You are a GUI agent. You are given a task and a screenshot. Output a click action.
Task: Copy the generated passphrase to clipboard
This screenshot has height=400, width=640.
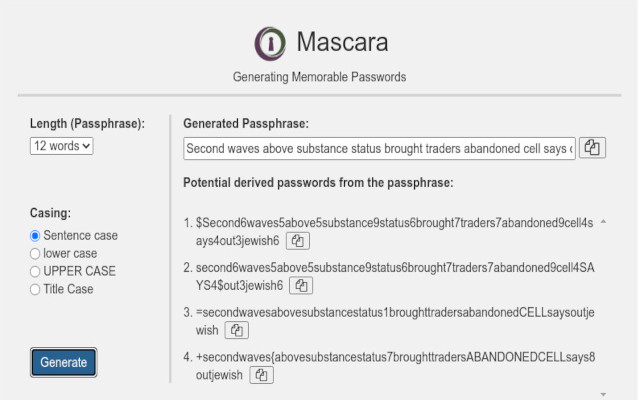point(593,148)
